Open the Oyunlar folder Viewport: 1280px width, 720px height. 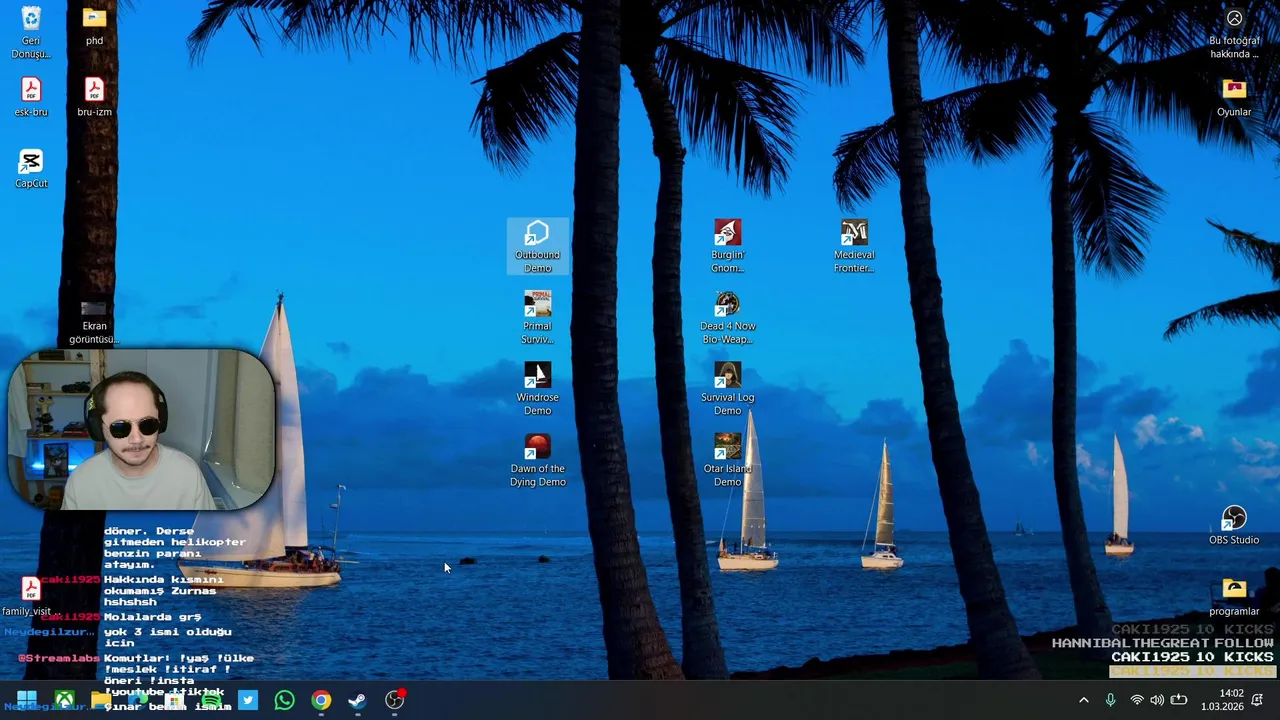[1234, 97]
